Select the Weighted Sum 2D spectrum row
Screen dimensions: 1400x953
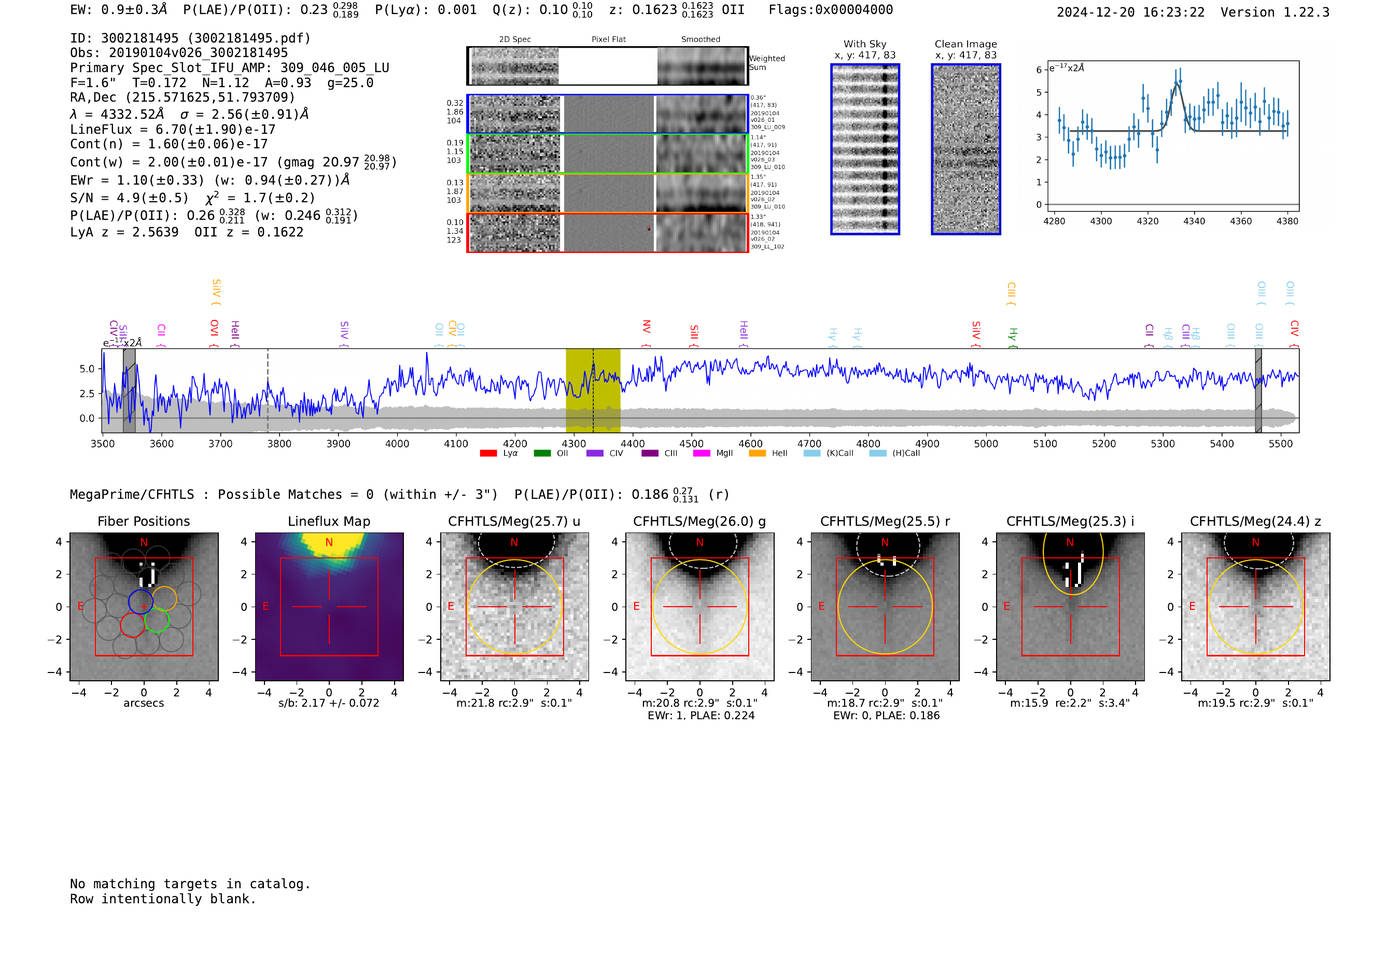608,66
